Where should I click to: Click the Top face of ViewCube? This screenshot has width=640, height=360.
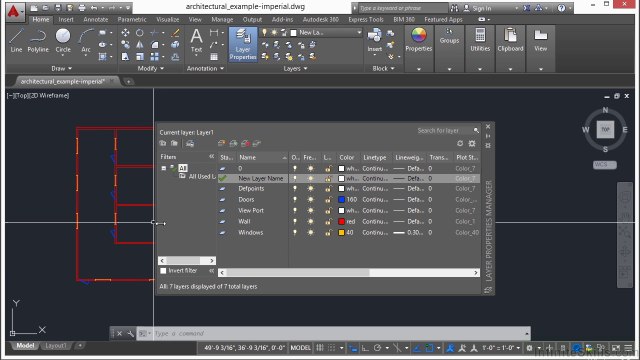pyautogui.click(x=605, y=129)
